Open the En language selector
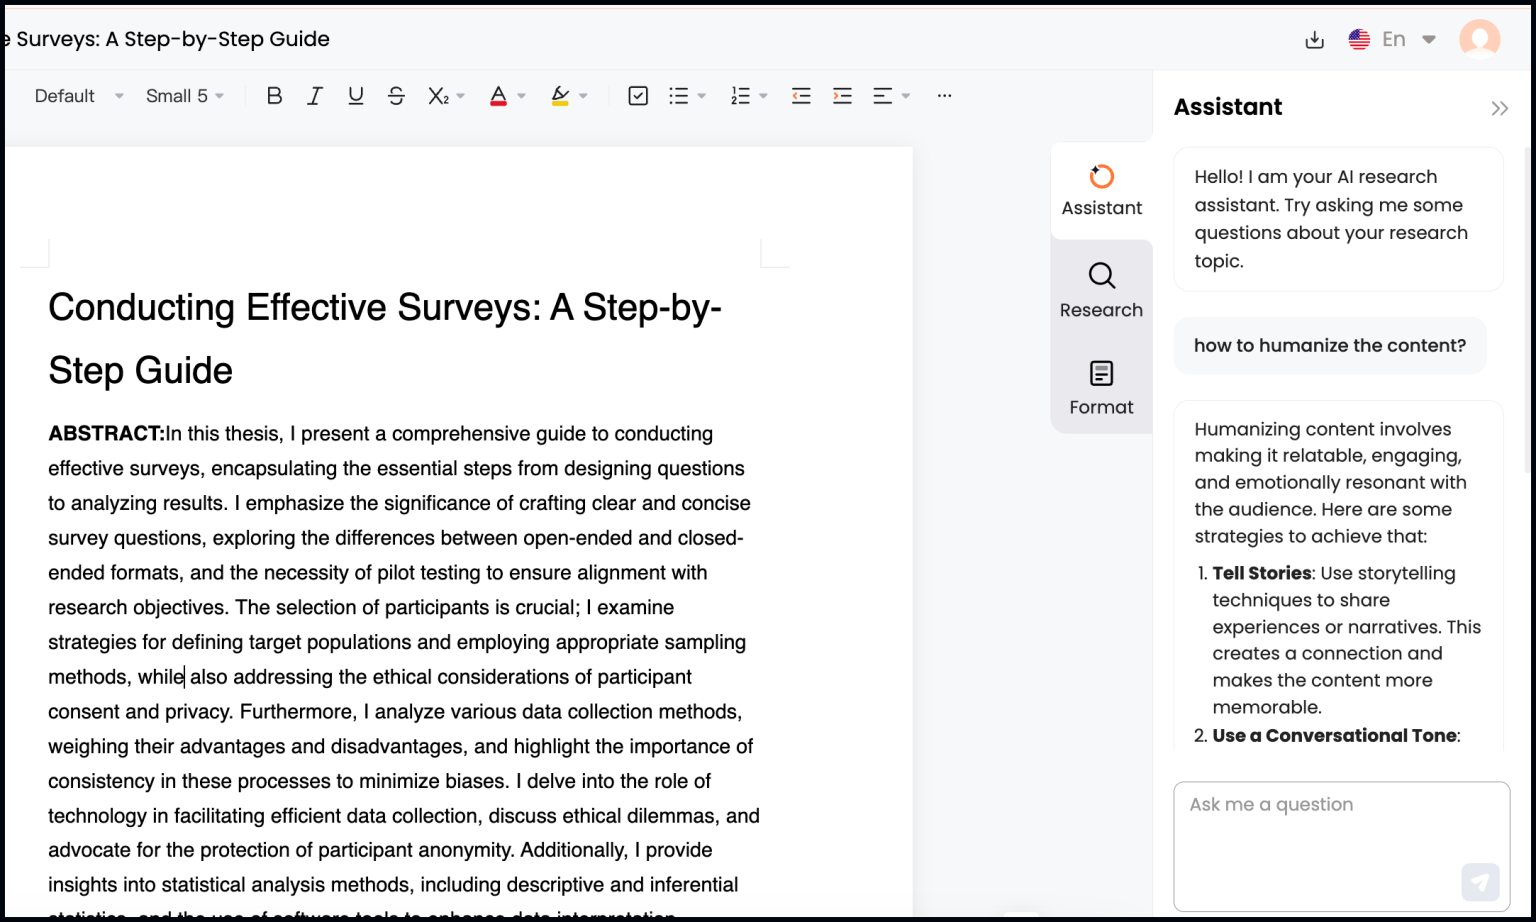This screenshot has height=922, width=1536. [x=1392, y=38]
